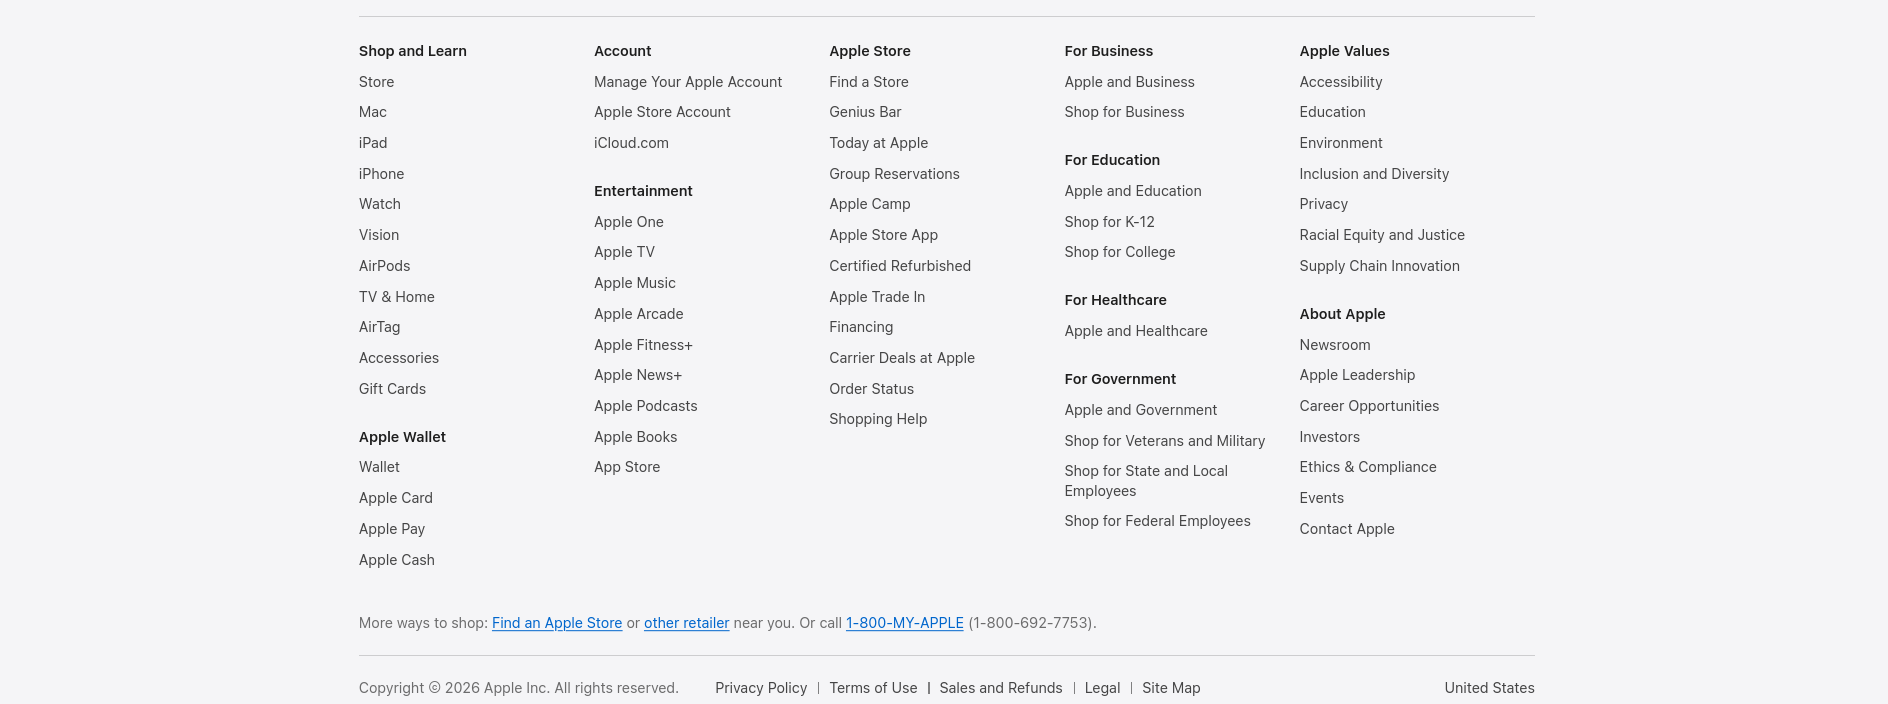Select Manage Your Apple Account

tap(687, 82)
